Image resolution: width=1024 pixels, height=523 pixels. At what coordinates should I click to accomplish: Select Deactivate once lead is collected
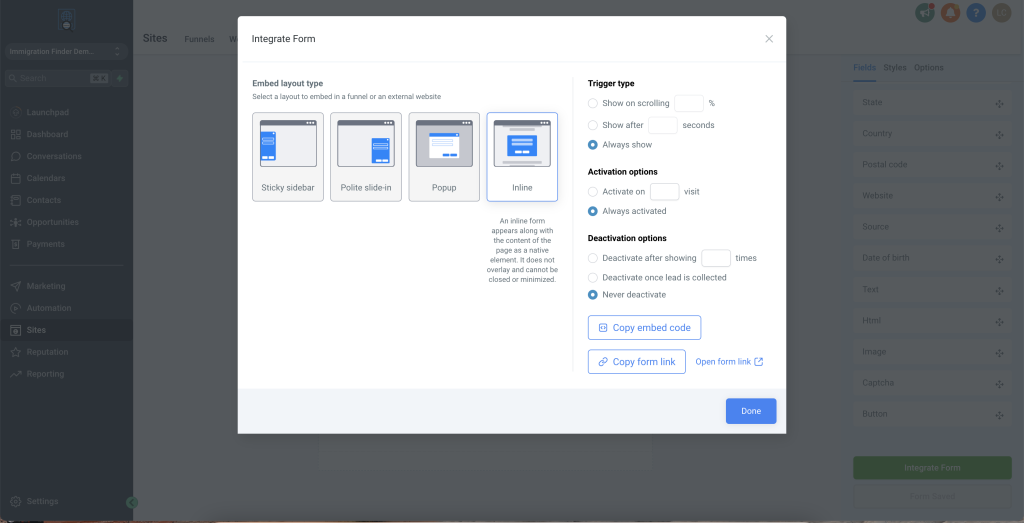(x=593, y=277)
